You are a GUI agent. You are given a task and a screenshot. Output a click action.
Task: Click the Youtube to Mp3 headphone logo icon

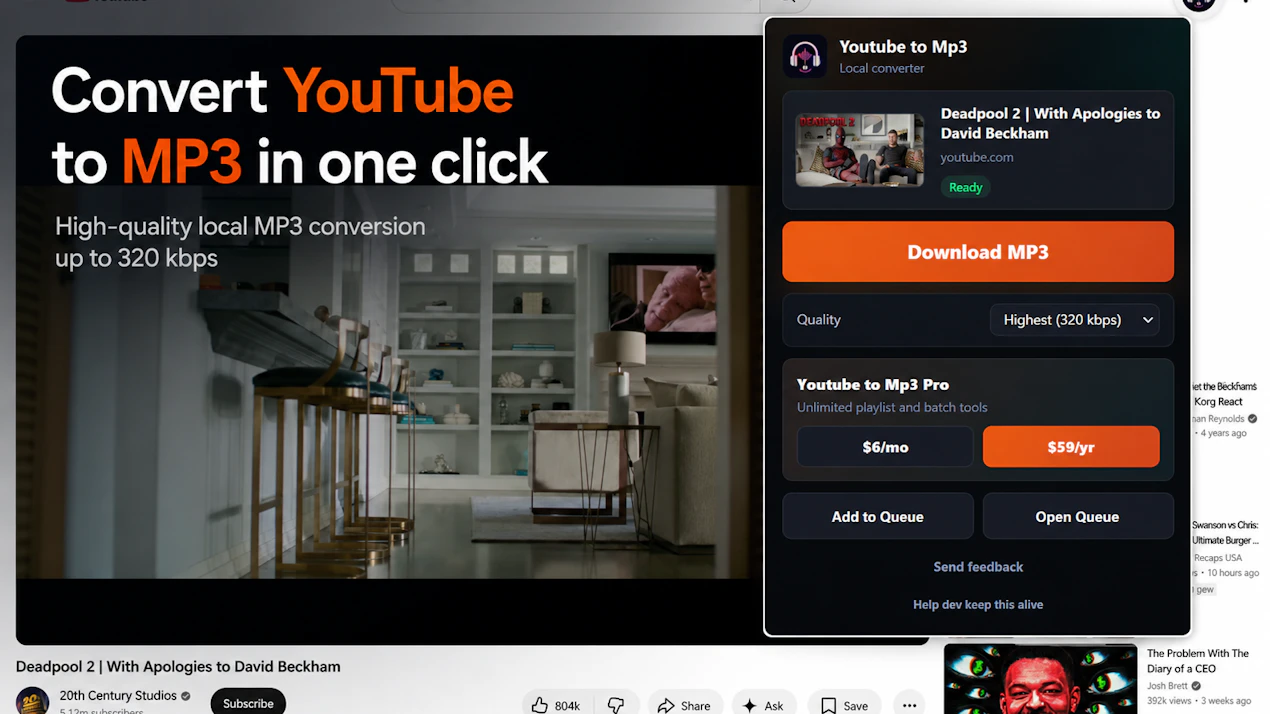[x=805, y=56]
